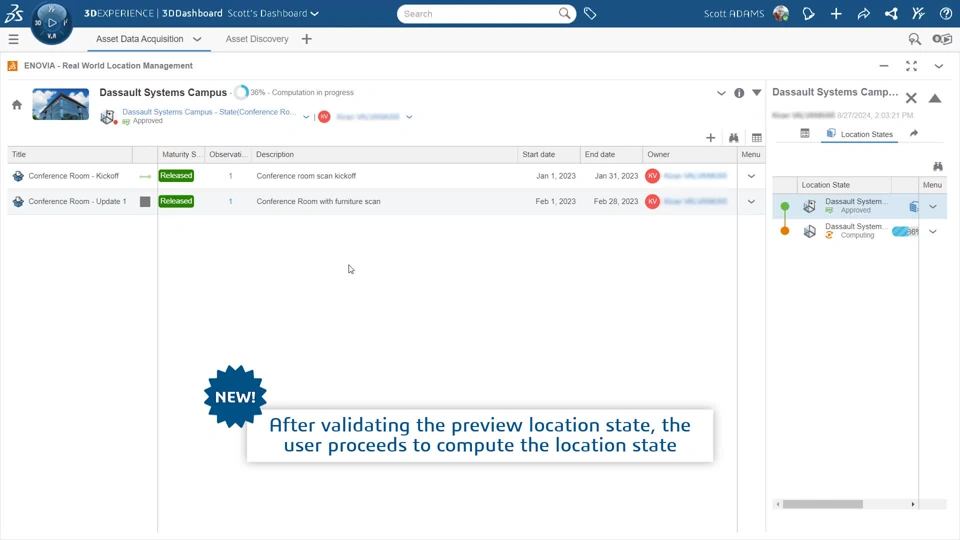
Task: Open the help question mark icon
Action: pyautogui.click(x=945, y=13)
